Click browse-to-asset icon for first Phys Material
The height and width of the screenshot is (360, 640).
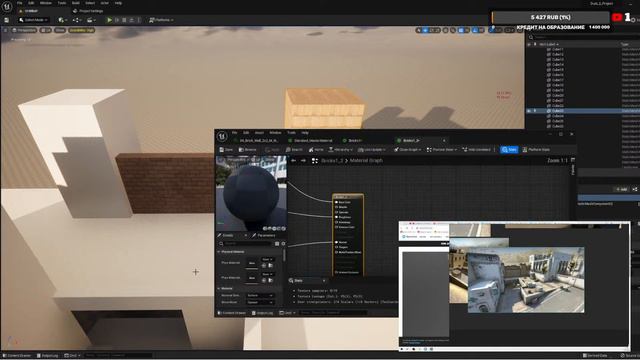[x=270, y=265]
